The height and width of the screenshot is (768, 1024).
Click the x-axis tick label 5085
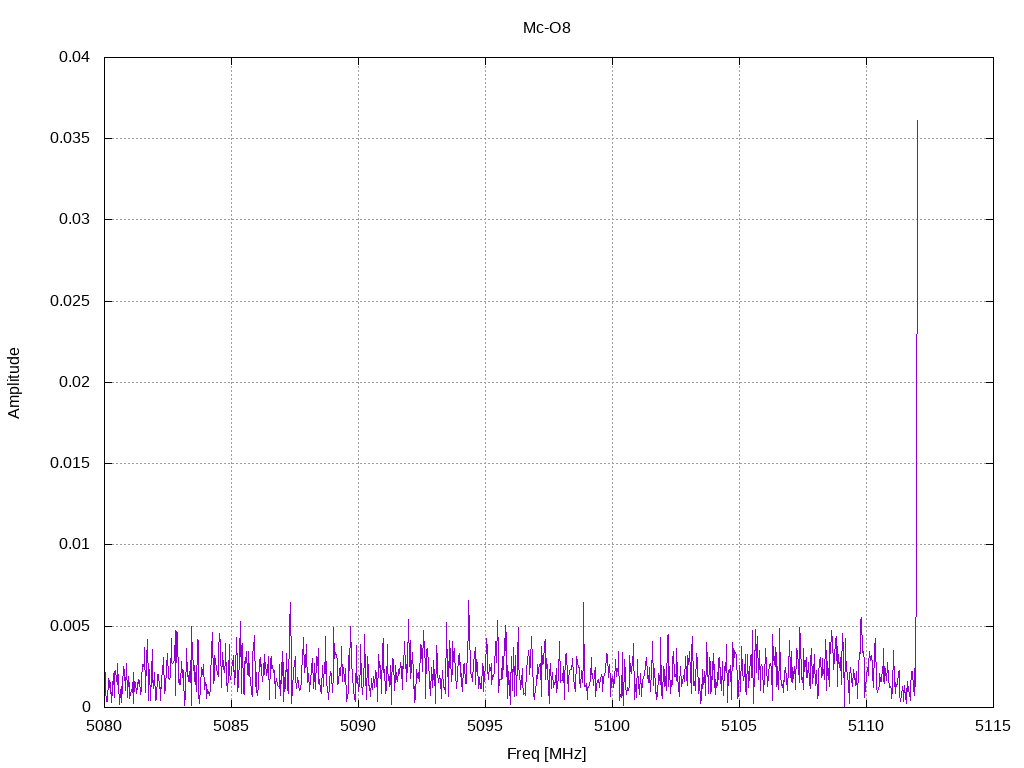point(231,726)
